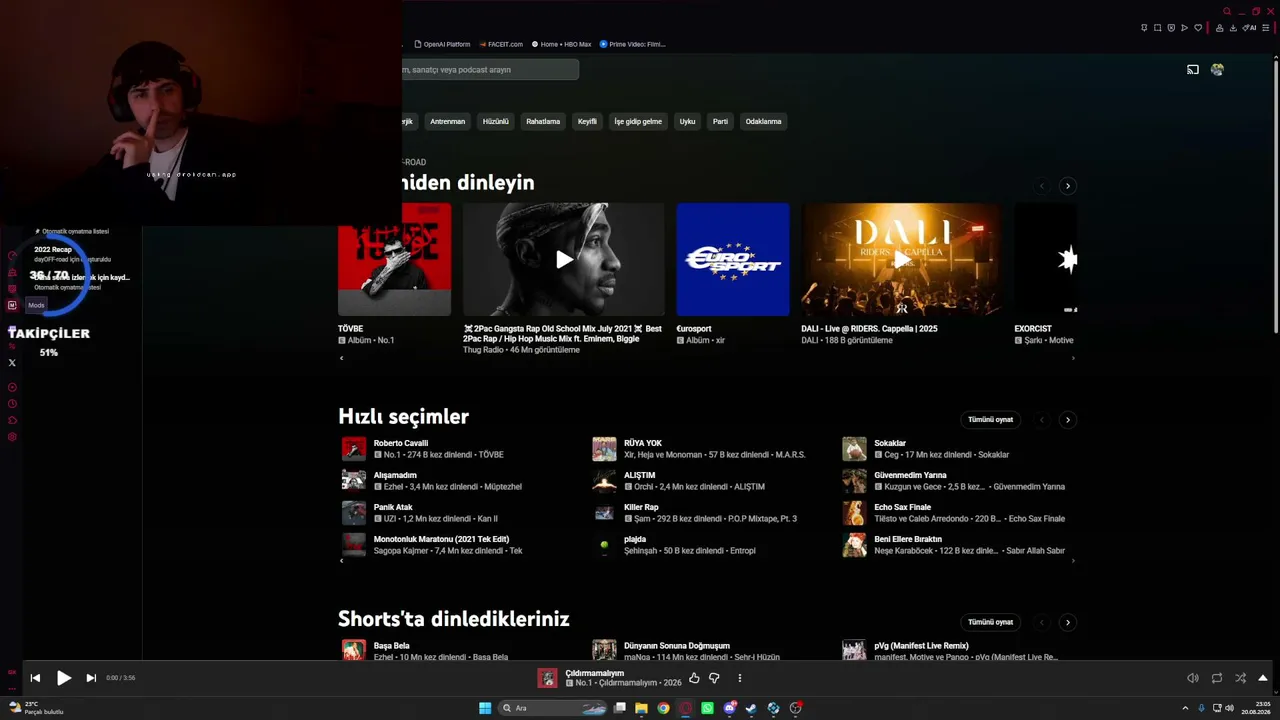
Task: Open the Eurosport album cover
Action: (x=733, y=259)
